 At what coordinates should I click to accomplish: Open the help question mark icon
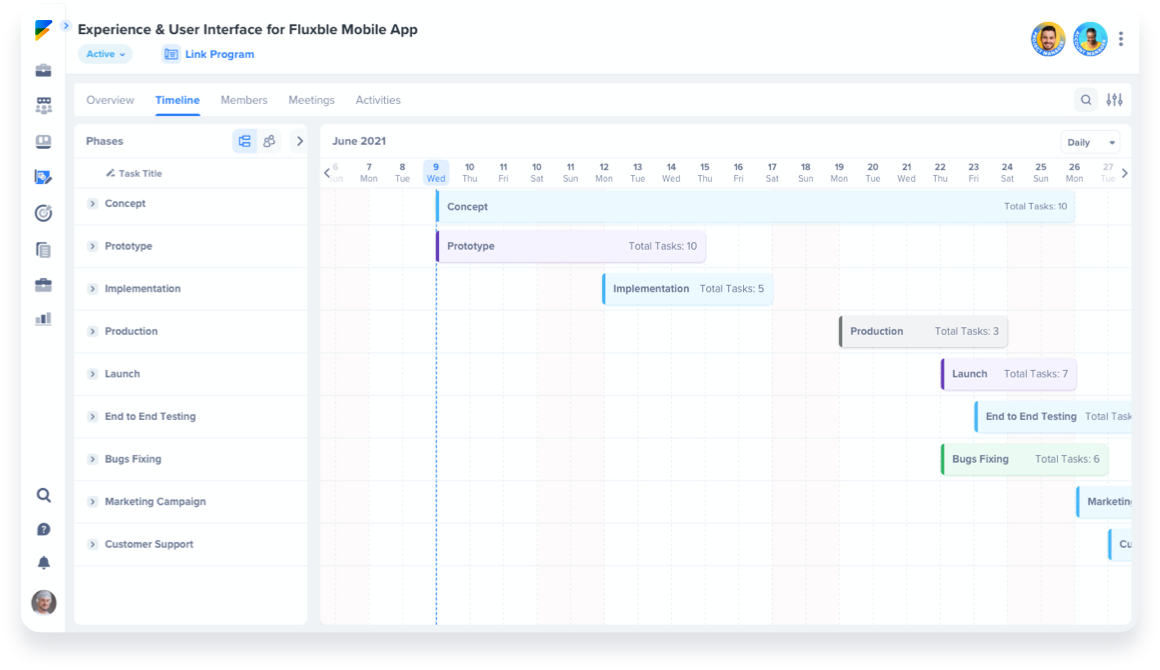(44, 529)
